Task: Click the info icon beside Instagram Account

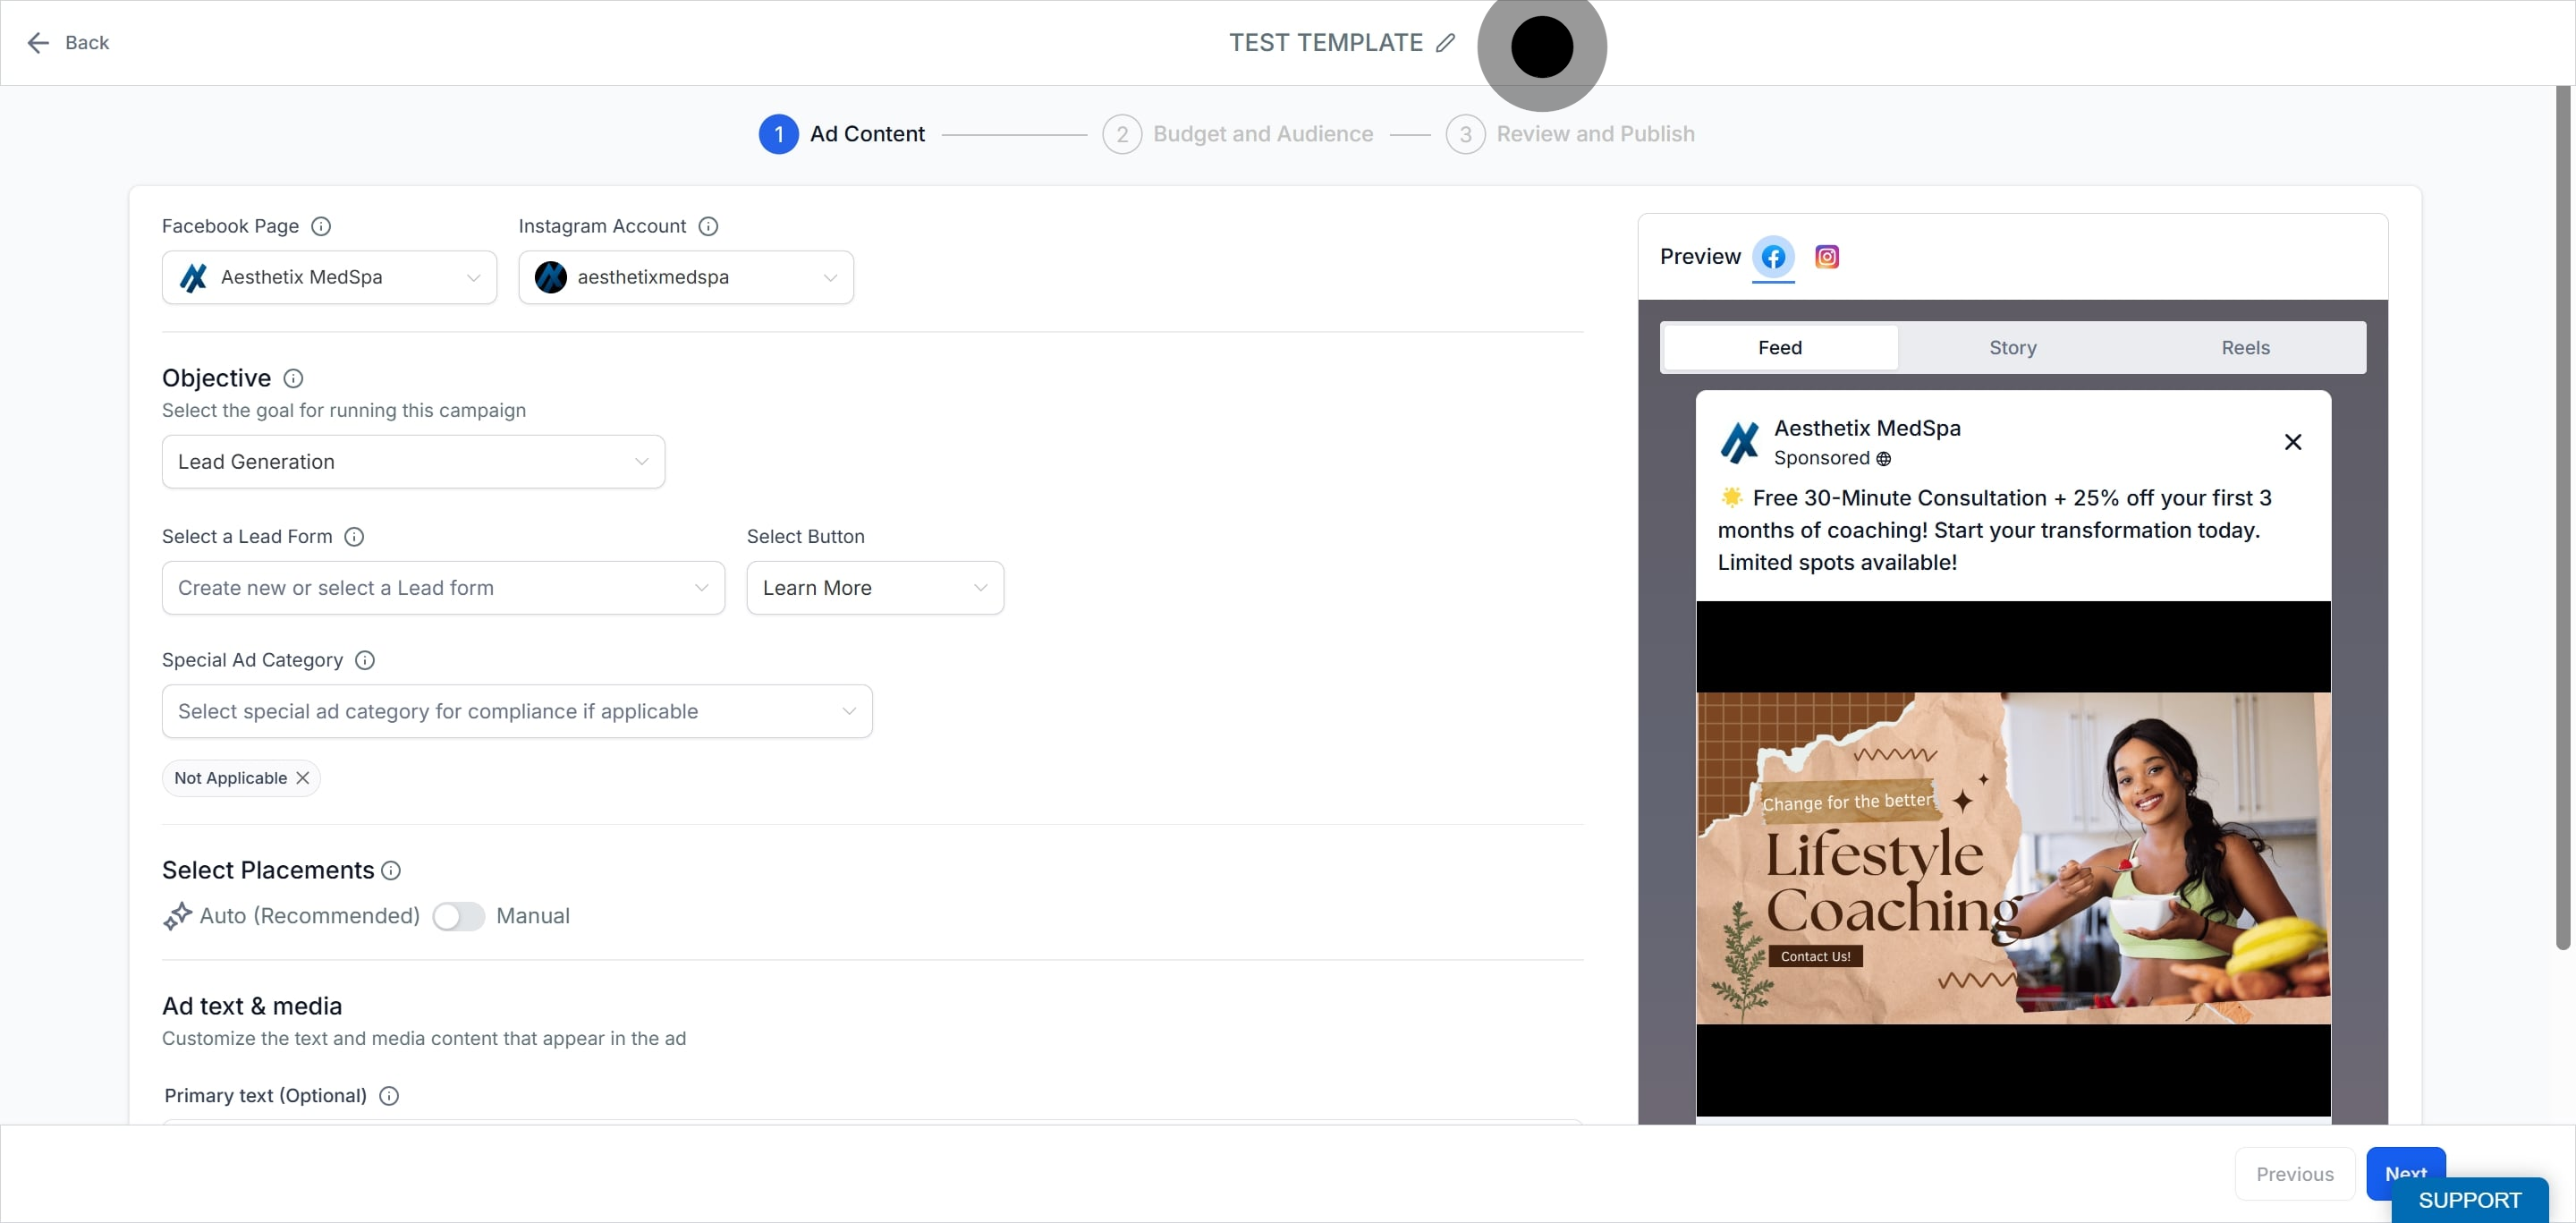Action: pos(708,226)
